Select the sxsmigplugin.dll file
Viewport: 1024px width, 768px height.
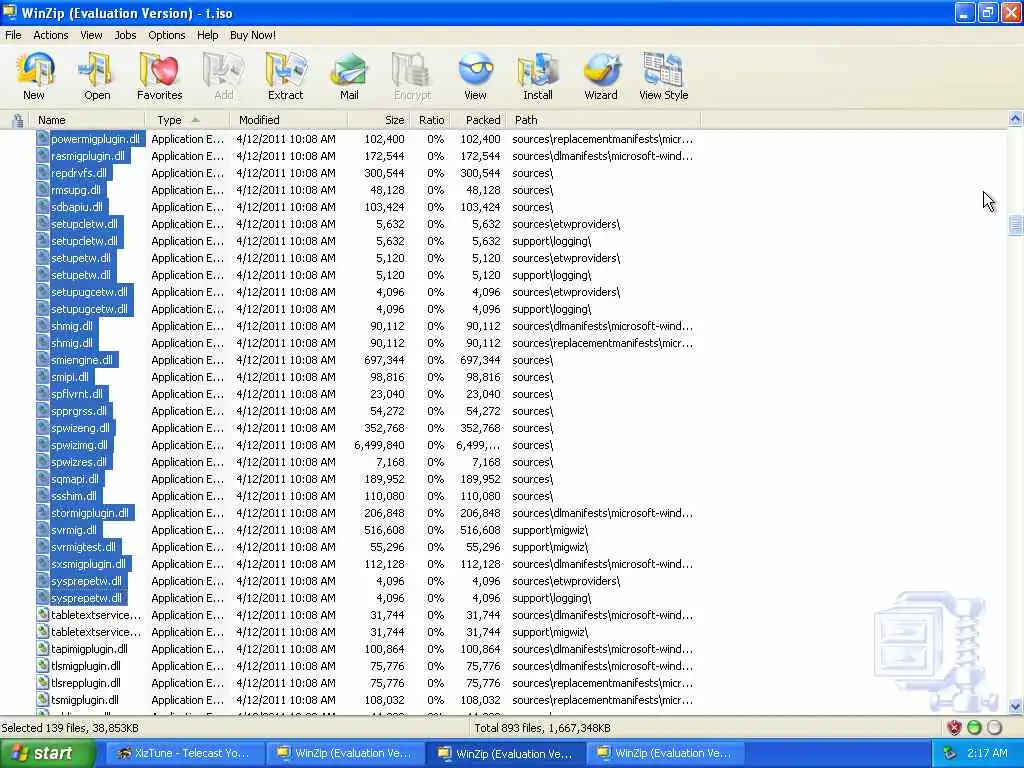89,563
